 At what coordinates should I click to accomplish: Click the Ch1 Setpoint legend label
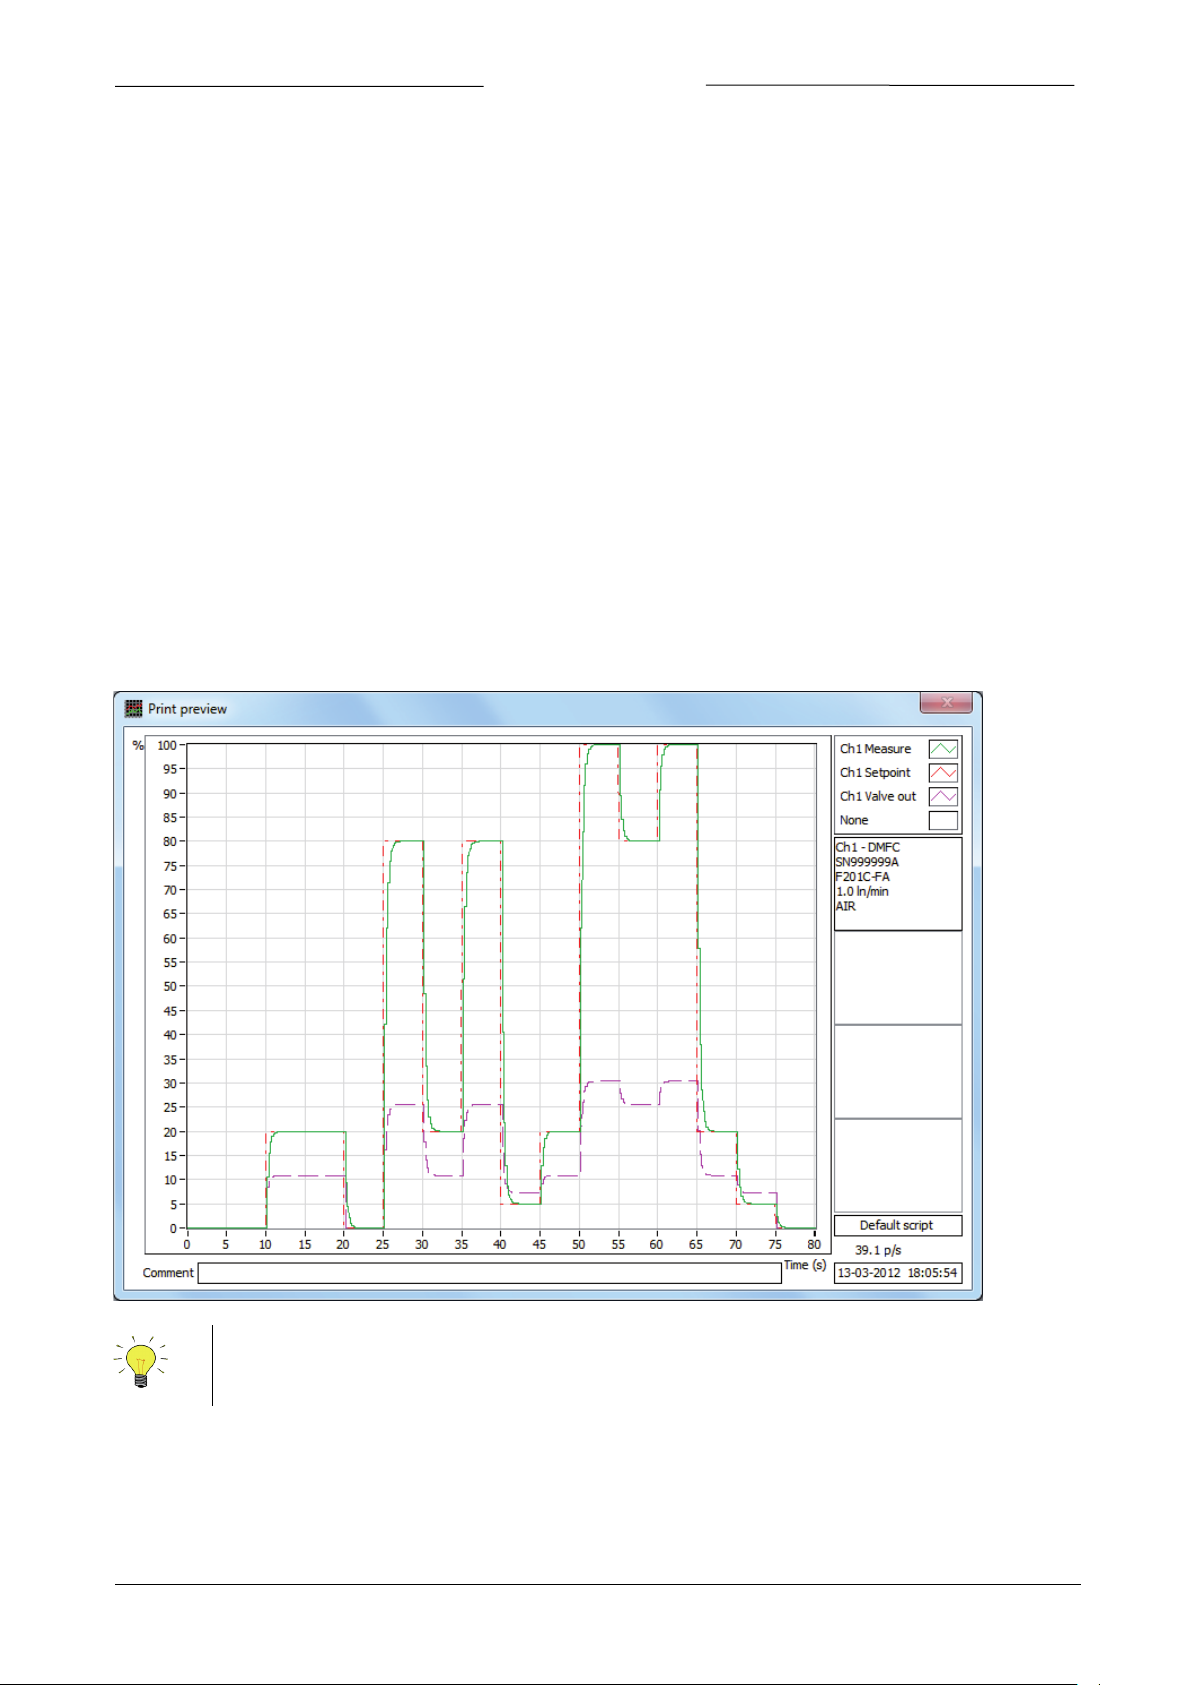[x=875, y=773]
